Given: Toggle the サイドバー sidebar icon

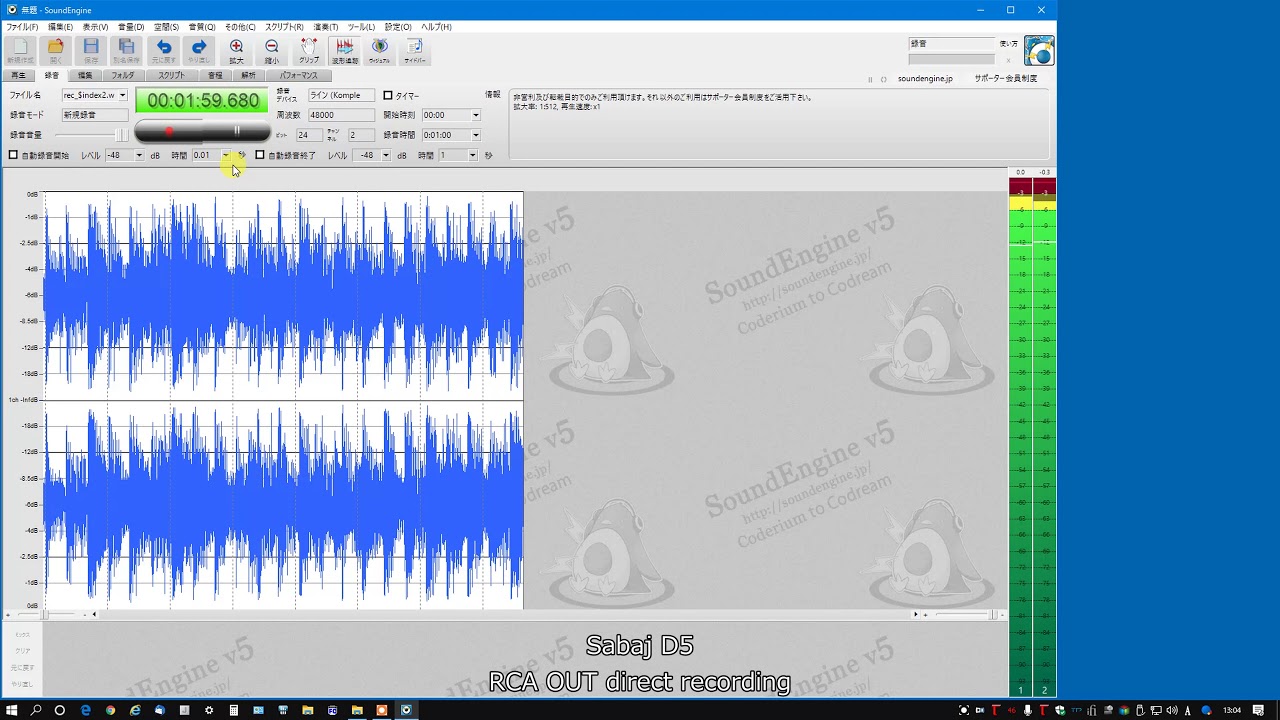Looking at the screenshot, I should click(415, 51).
